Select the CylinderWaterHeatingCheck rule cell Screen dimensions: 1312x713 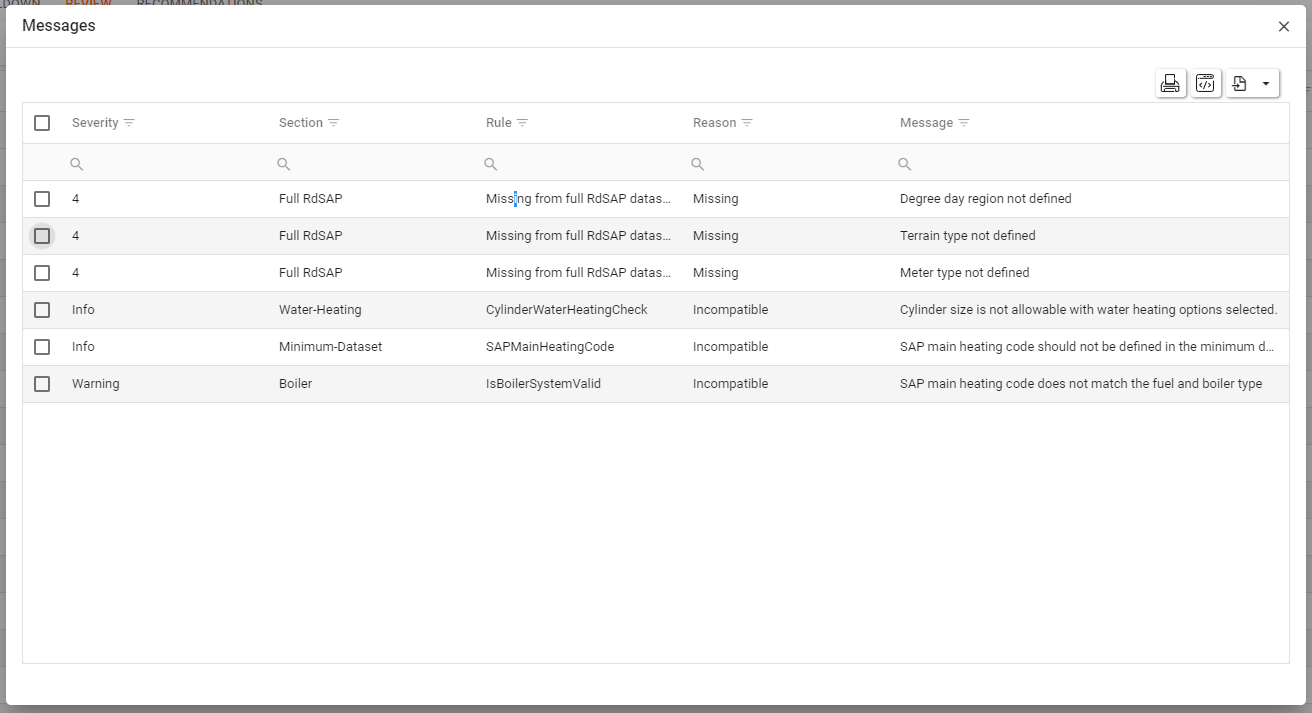[566, 310]
